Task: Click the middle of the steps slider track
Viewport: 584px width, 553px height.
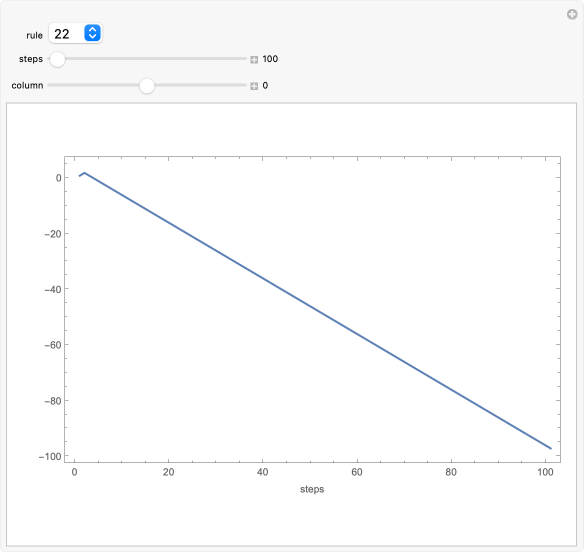Action: click(x=147, y=59)
